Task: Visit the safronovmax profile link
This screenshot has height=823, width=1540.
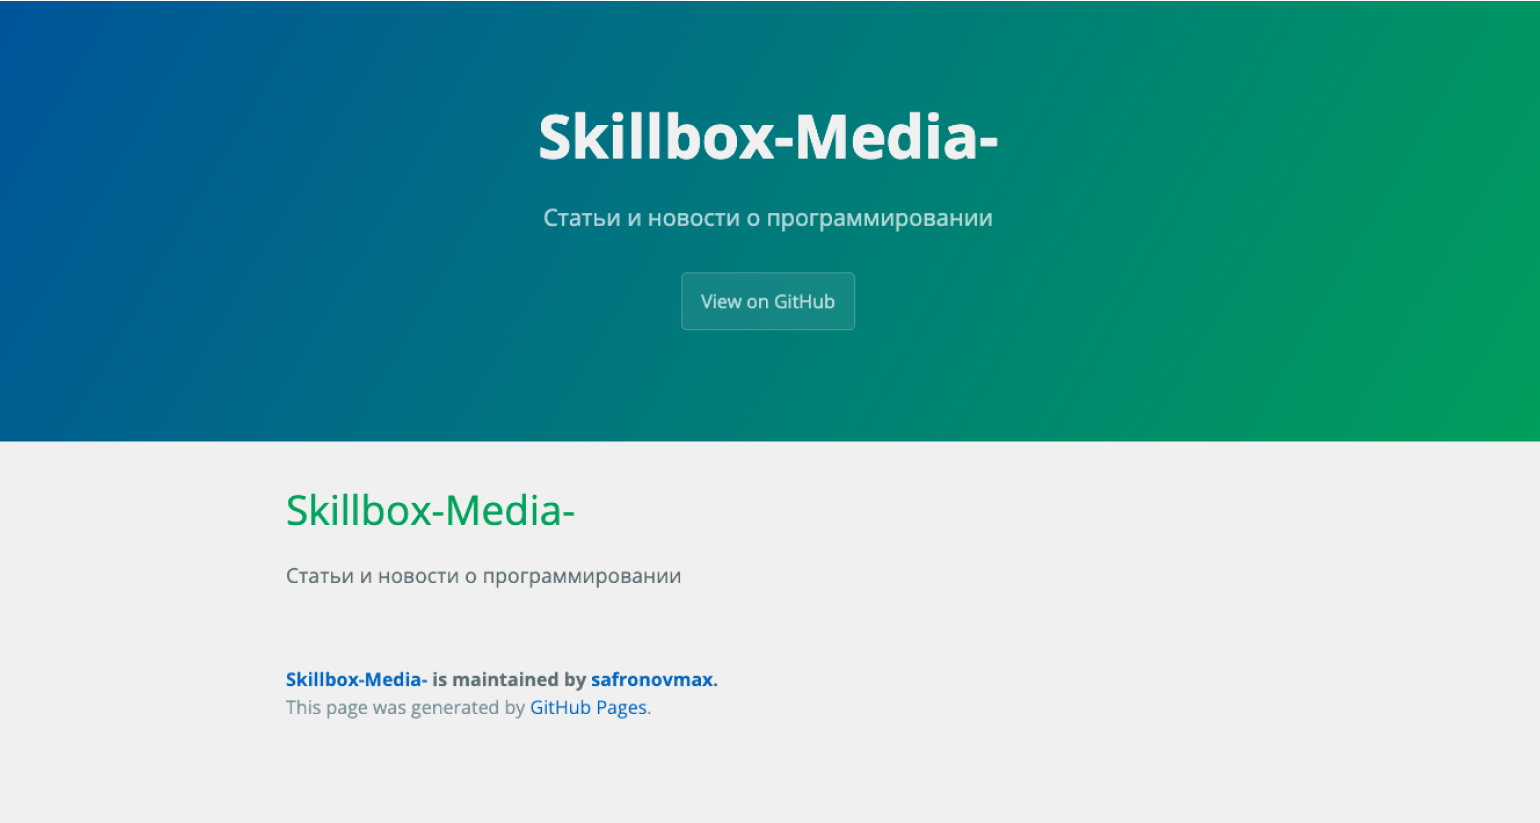Action: tap(652, 679)
